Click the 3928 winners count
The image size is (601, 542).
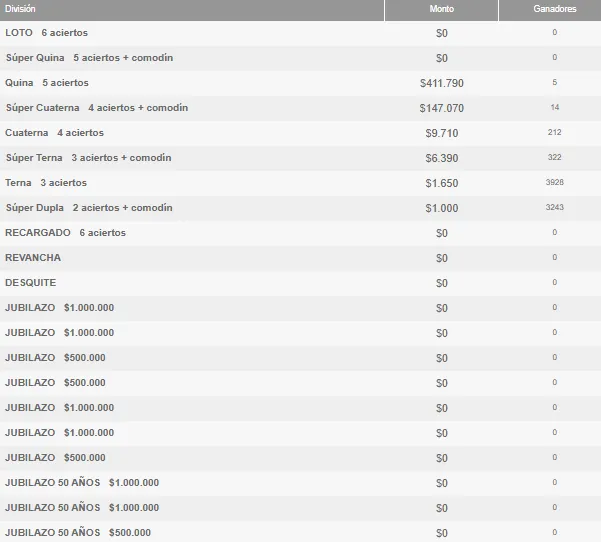click(554, 183)
